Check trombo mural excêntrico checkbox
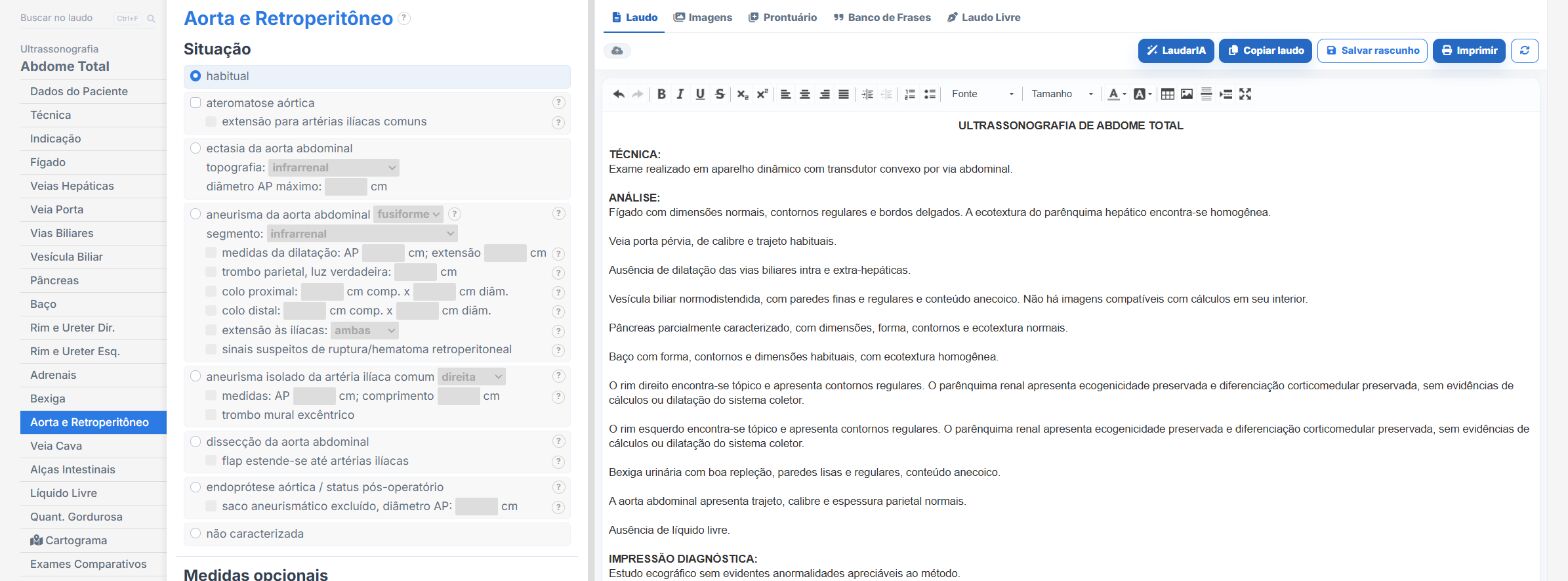1568x581 pixels. tap(211, 415)
